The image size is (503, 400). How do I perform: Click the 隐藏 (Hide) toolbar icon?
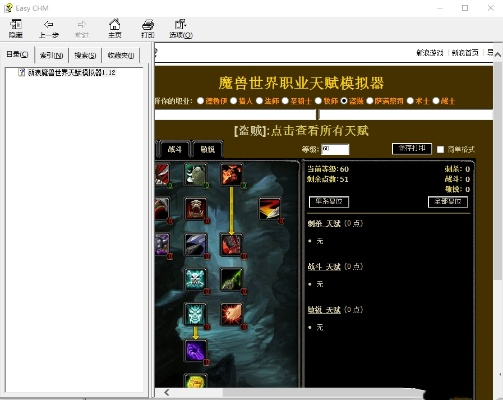[16, 25]
